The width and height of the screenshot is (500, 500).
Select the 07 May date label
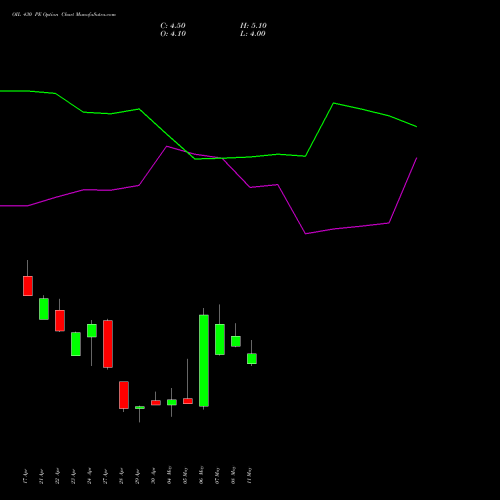click(x=218, y=475)
